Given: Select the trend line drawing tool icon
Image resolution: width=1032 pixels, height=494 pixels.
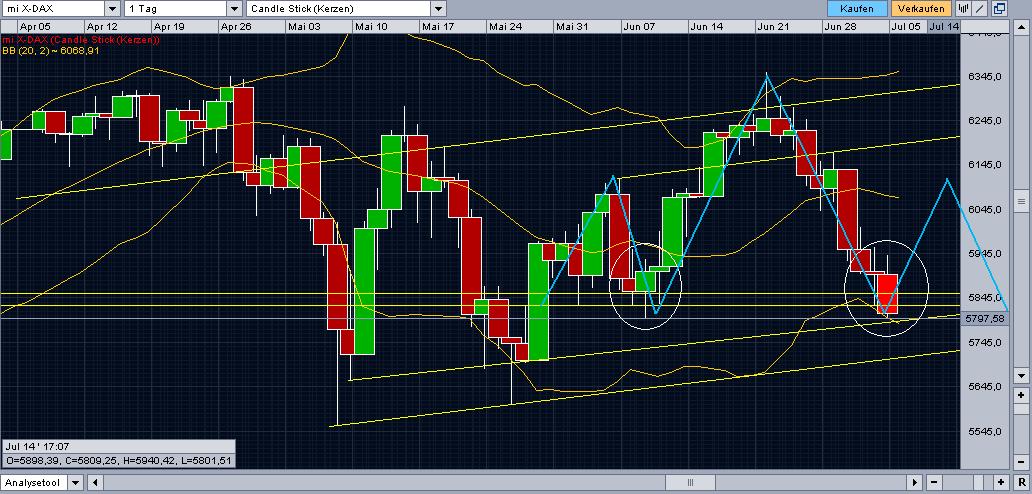Looking at the screenshot, I should pyautogui.click(x=981, y=9).
